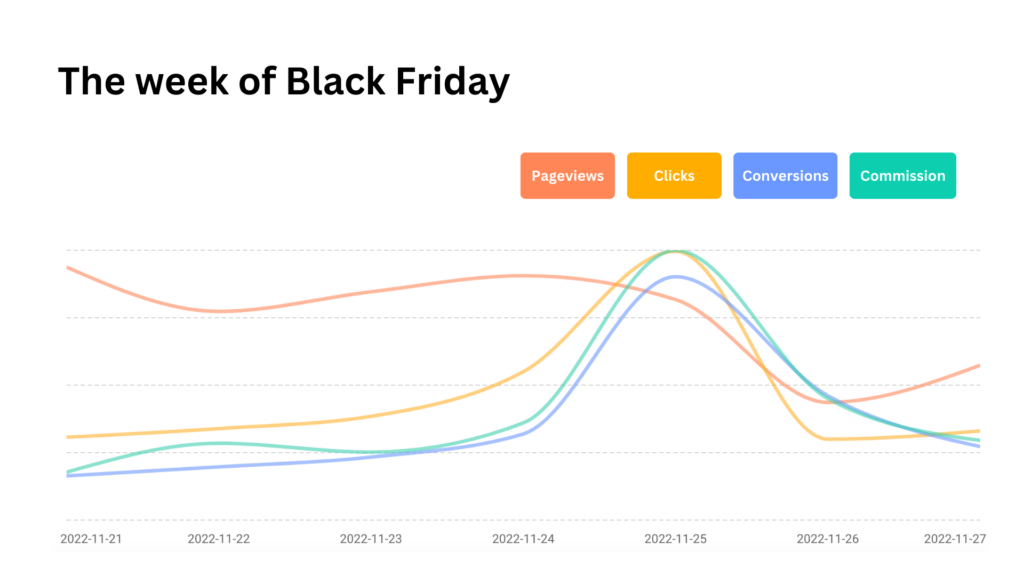Toggle the Pageviews series button
This screenshot has width=1024, height=576.
click(567, 176)
